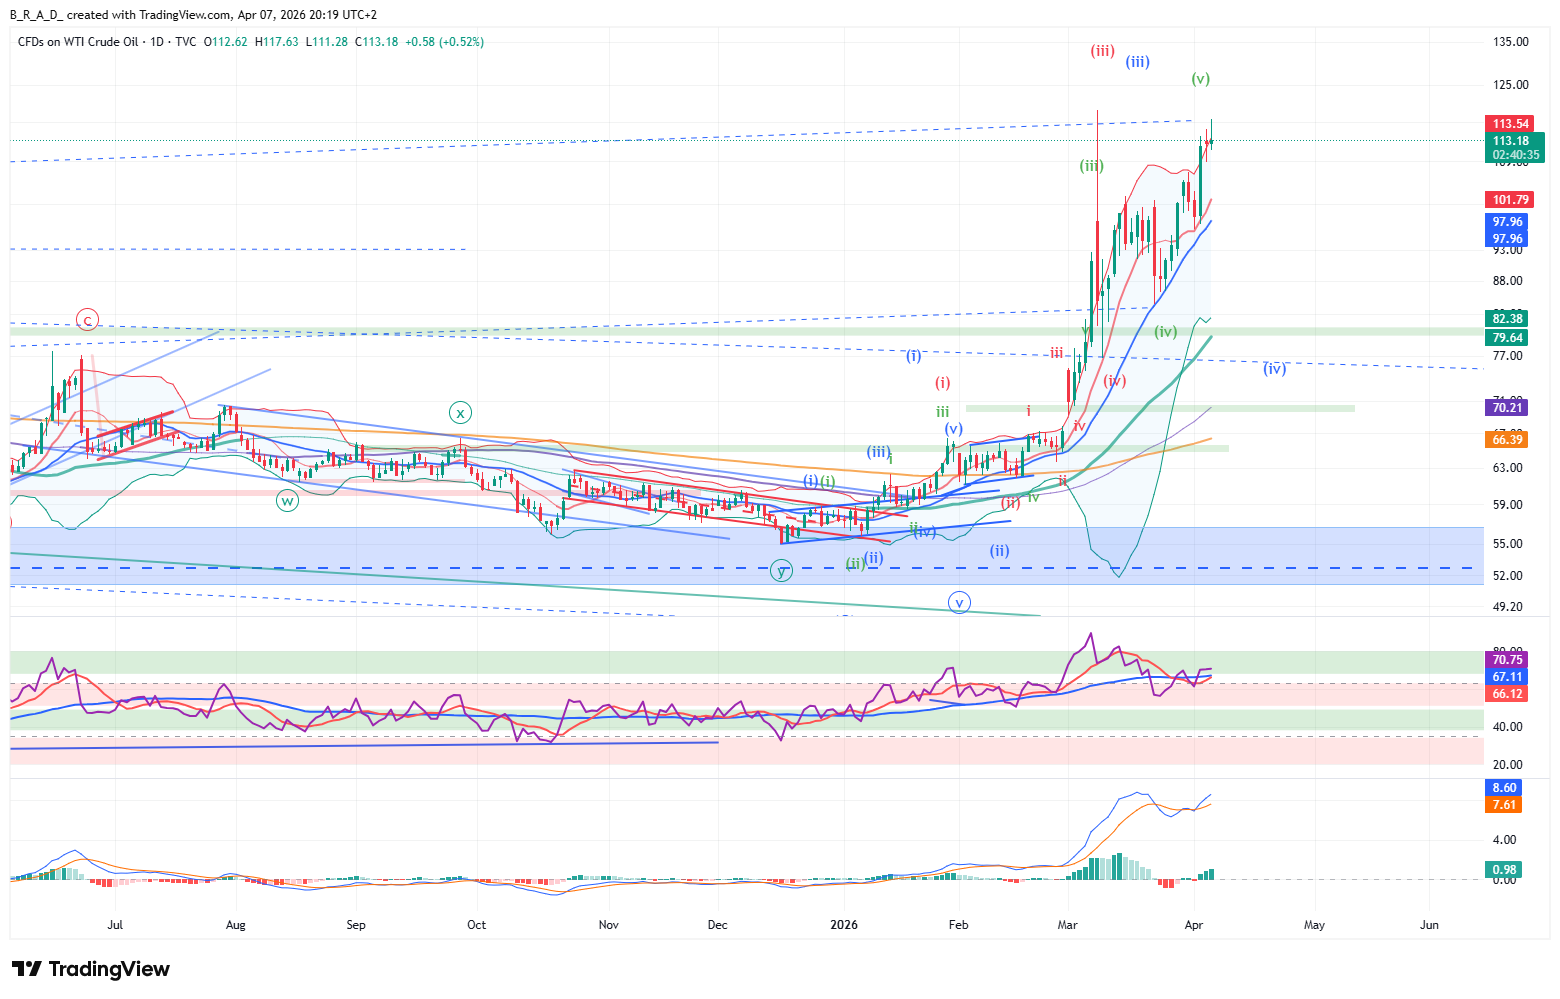This screenshot has width=1560, height=999.
Task: Select the green 79.64 price axis label
Action: (x=1507, y=338)
